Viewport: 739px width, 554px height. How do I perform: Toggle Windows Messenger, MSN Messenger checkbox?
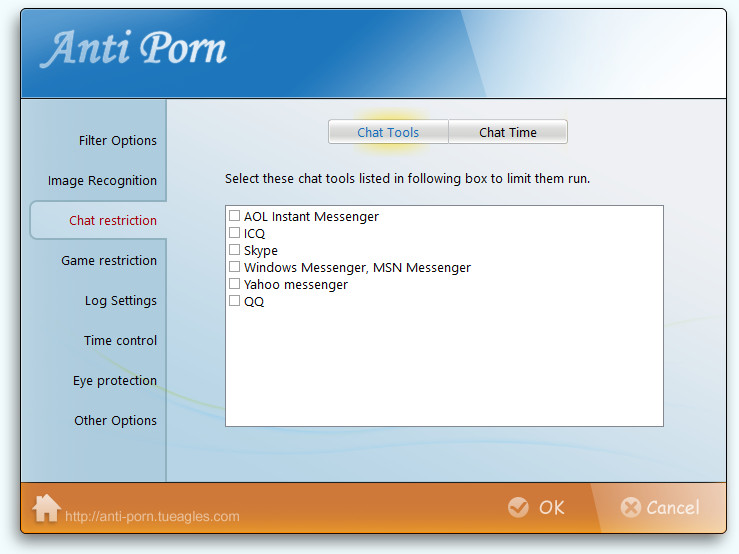coord(234,267)
